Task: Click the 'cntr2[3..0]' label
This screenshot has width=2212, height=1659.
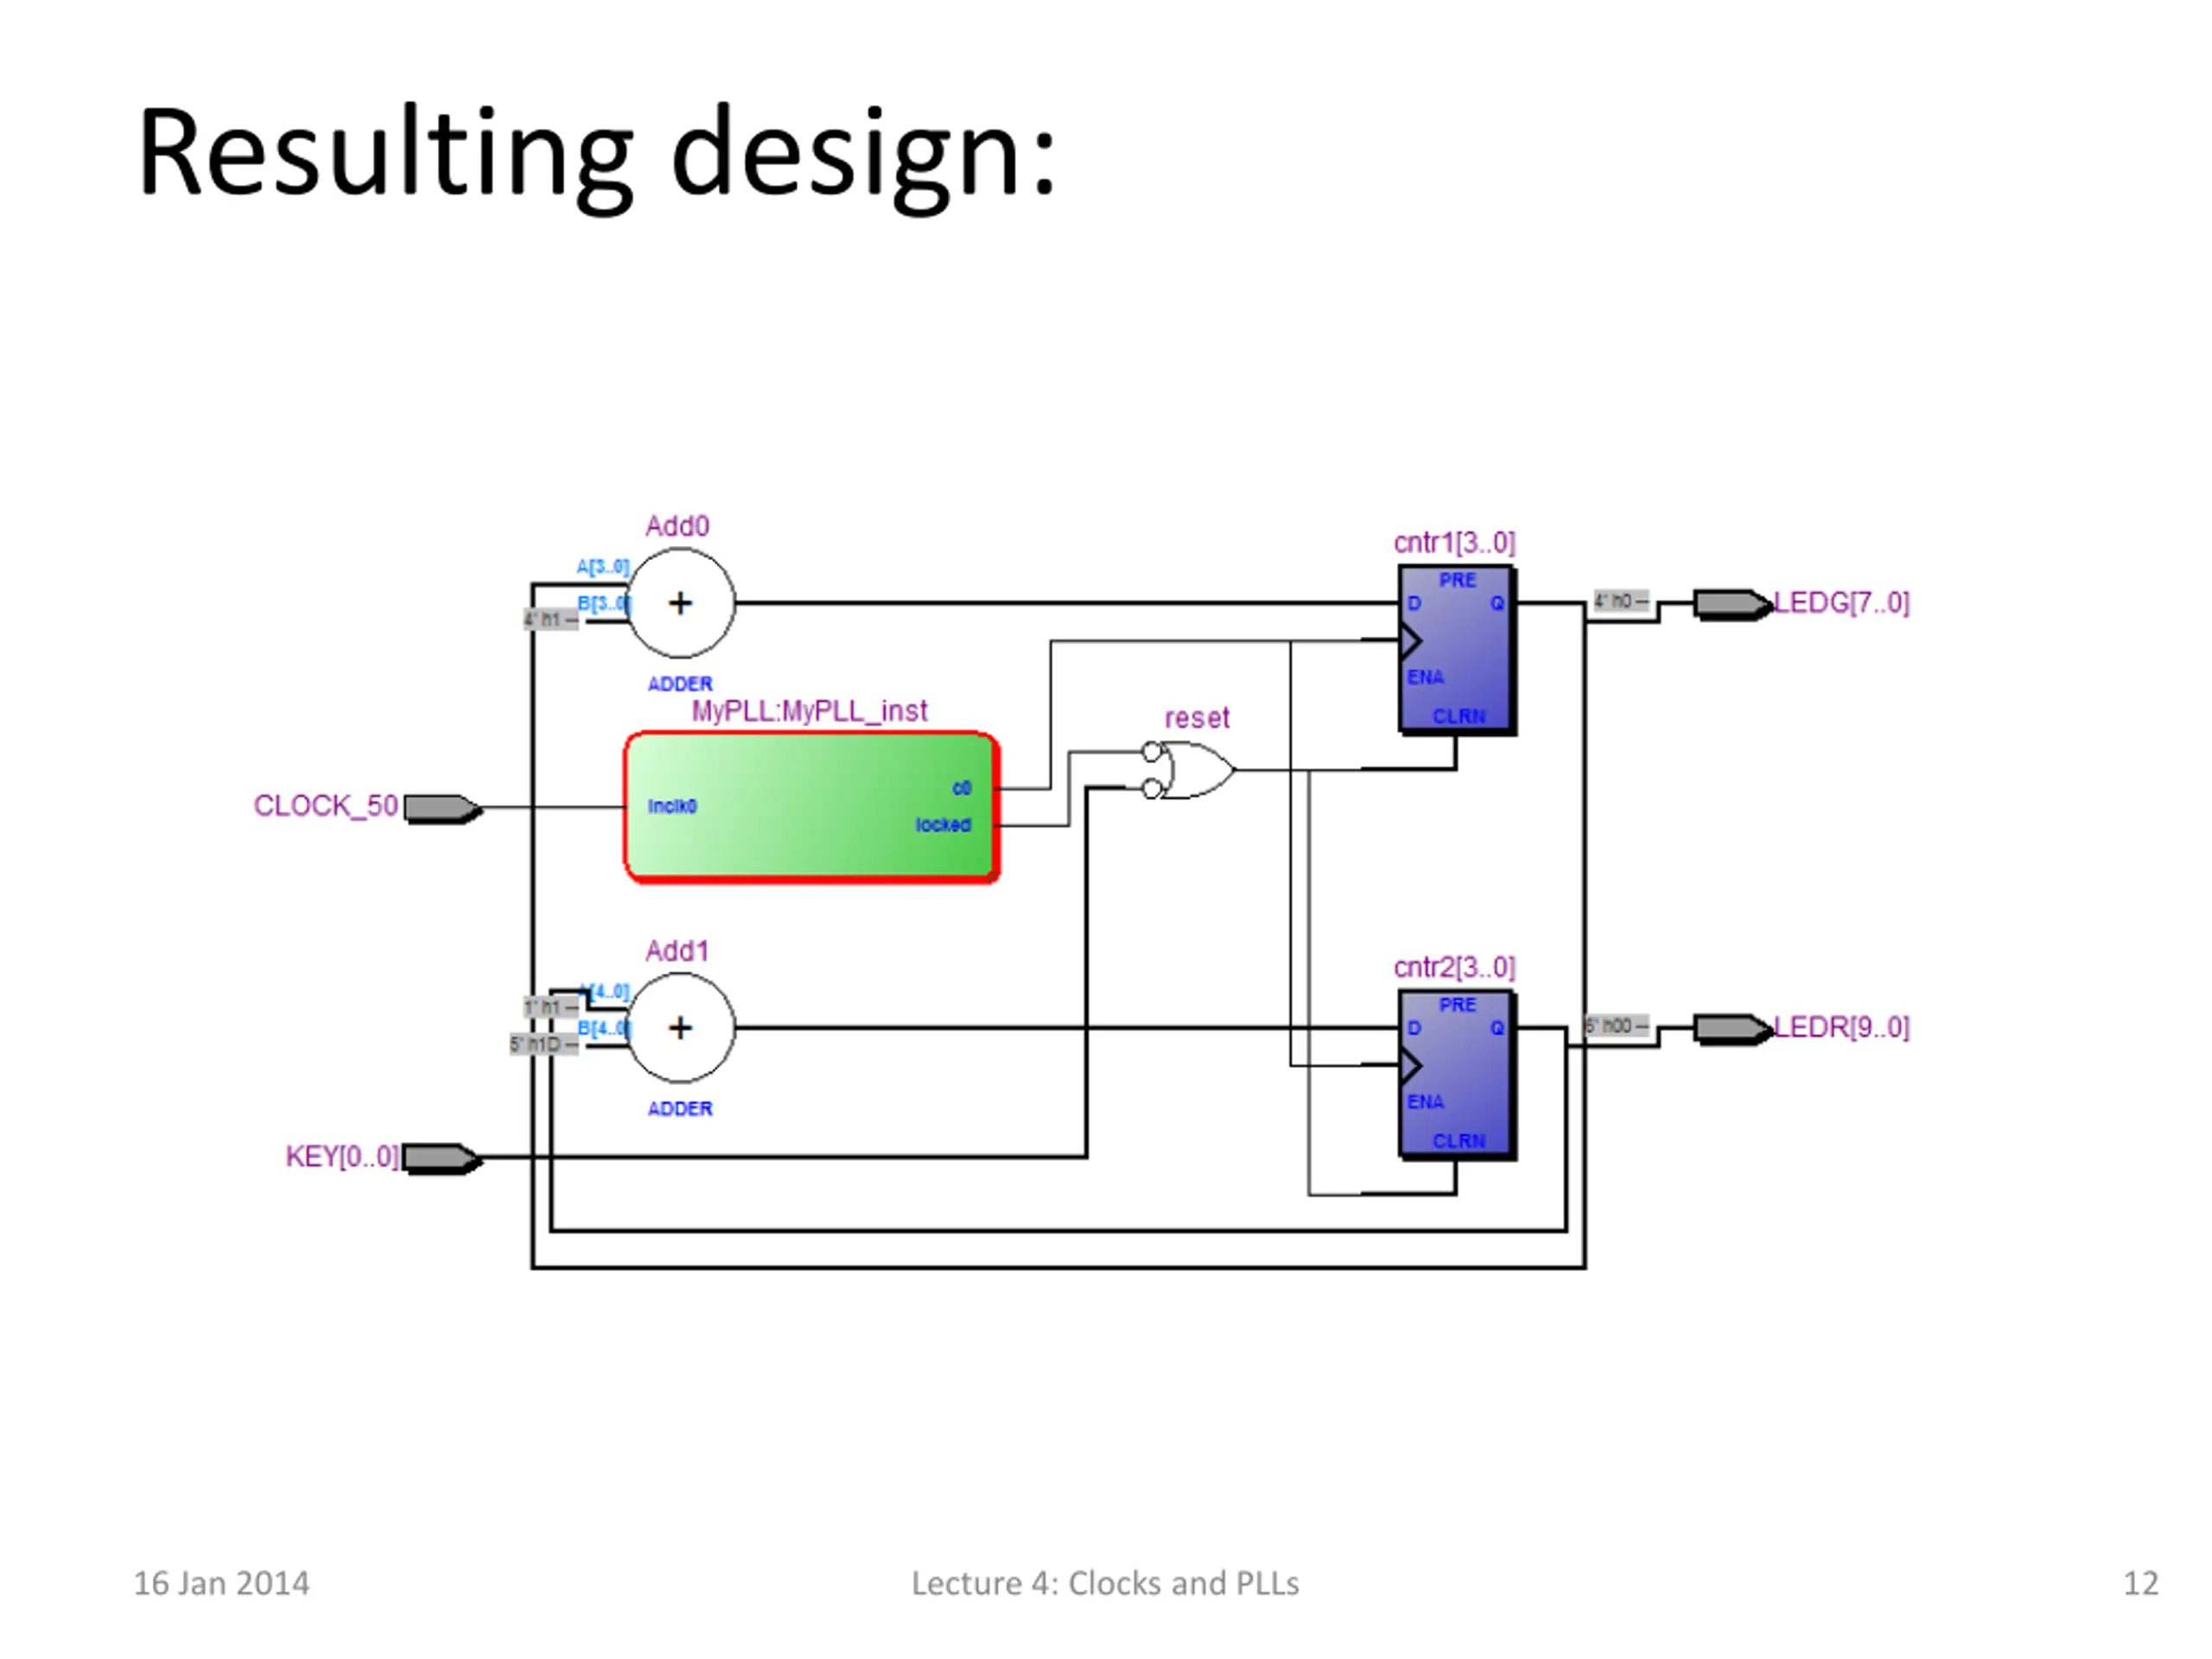Action: tap(1455, 967)
